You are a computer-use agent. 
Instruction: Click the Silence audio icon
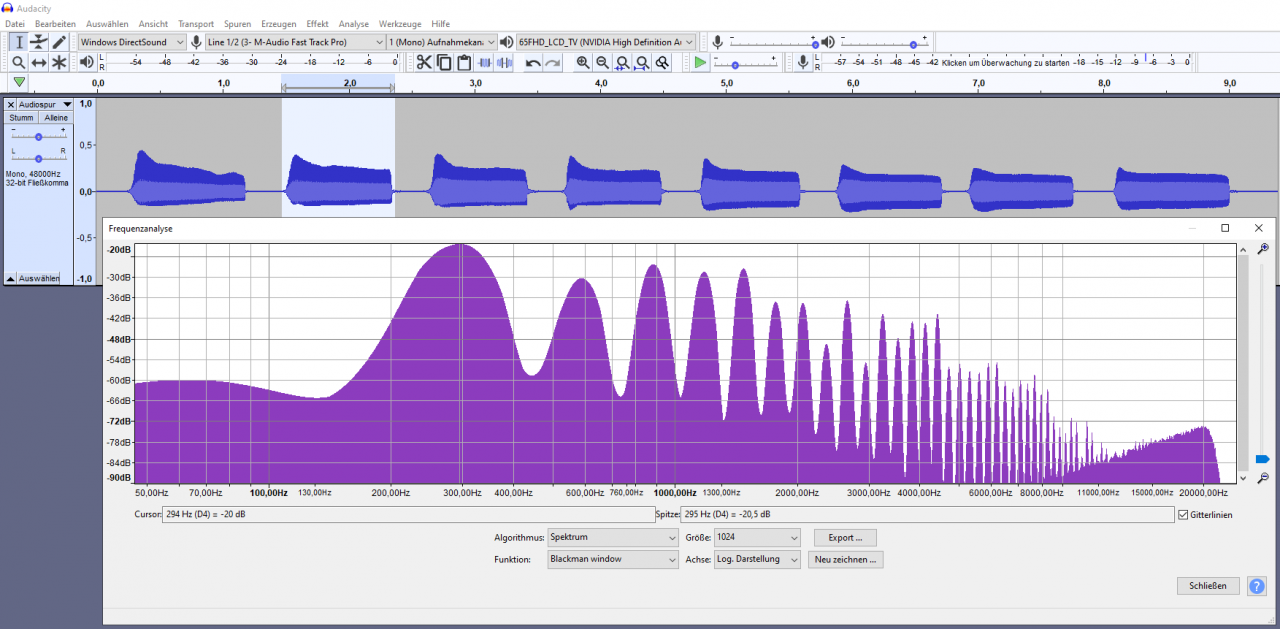point(505,63)
